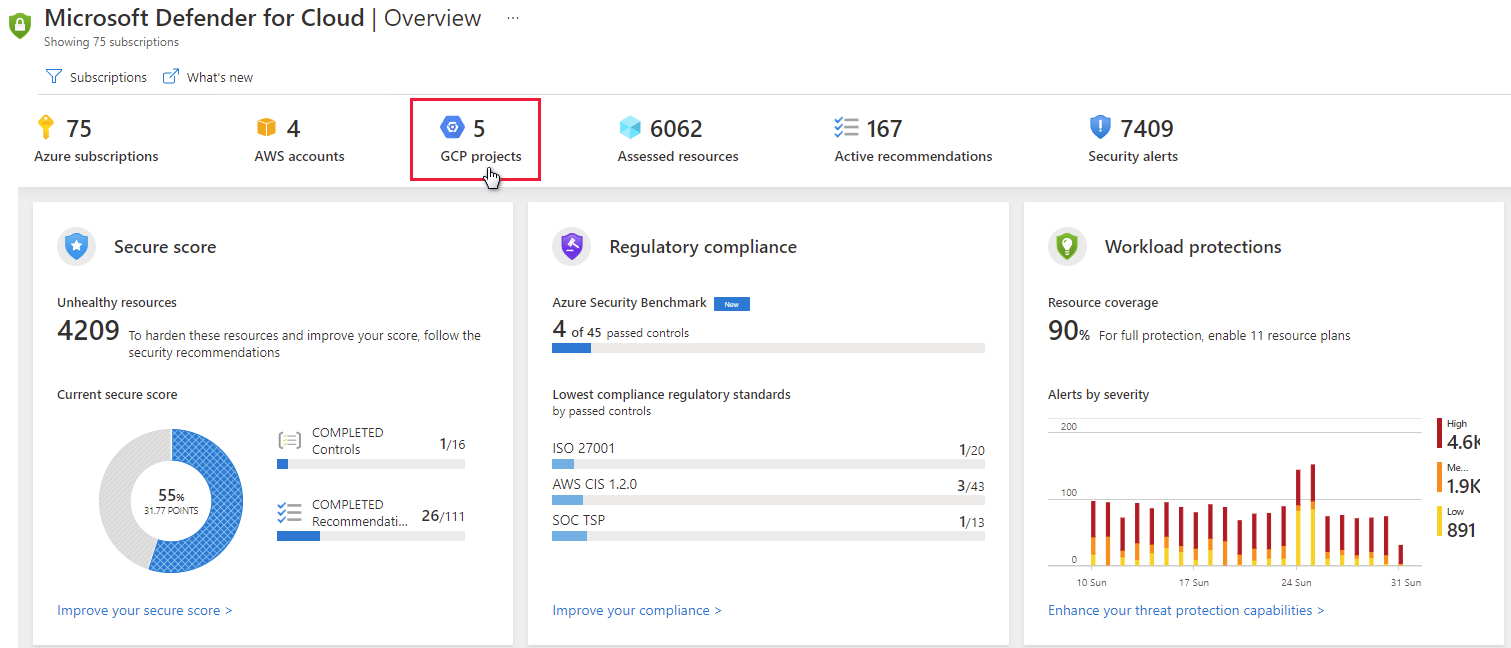Click the 4.6K high alerts count
This screenshot has width=1511, height=648.
click(1463, 442)
